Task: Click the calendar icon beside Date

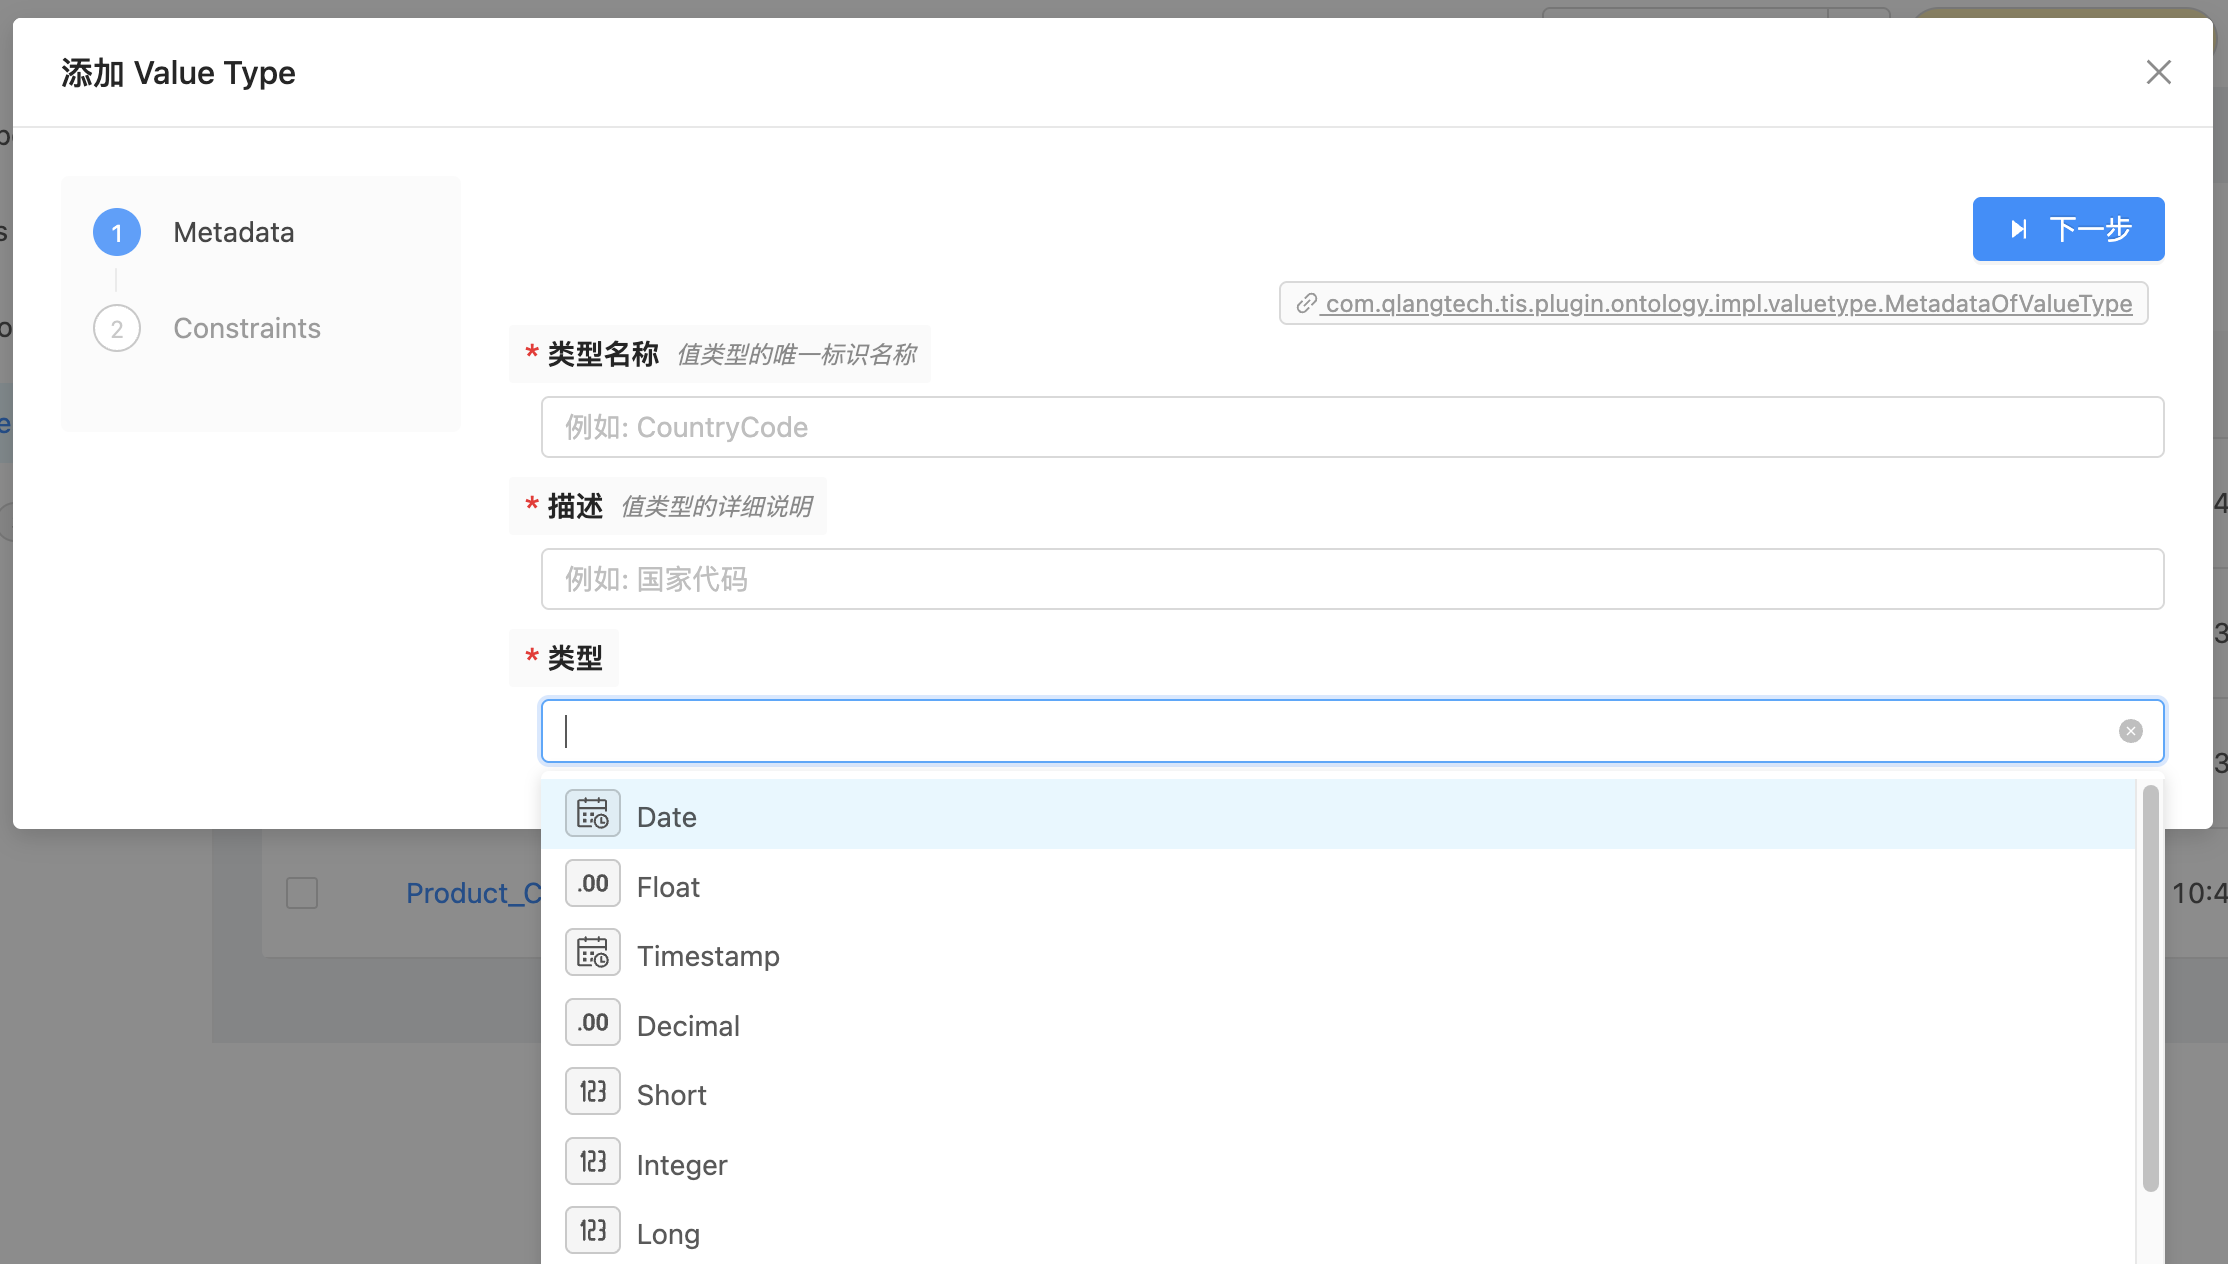Action: [x=593, y=814]
